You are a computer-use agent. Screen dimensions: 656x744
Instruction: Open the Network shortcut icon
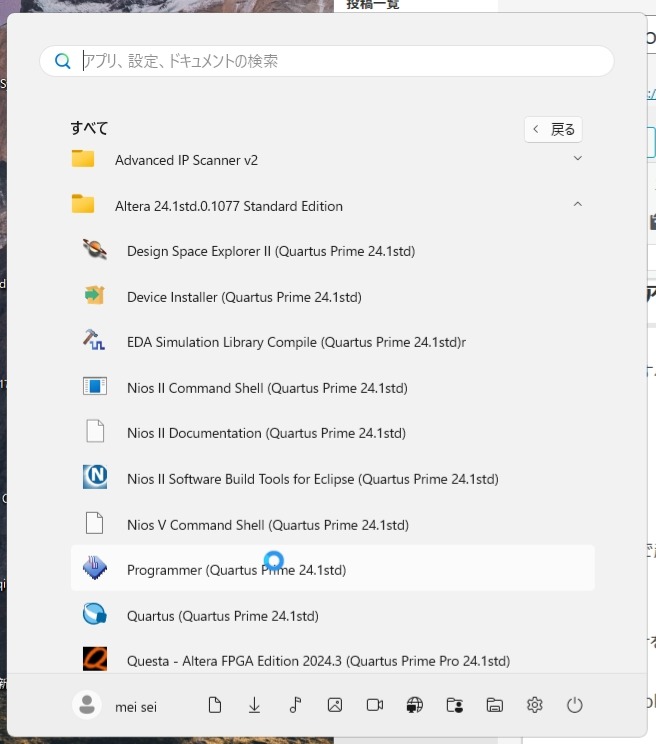pyautogui.click(x=415, y=705)
